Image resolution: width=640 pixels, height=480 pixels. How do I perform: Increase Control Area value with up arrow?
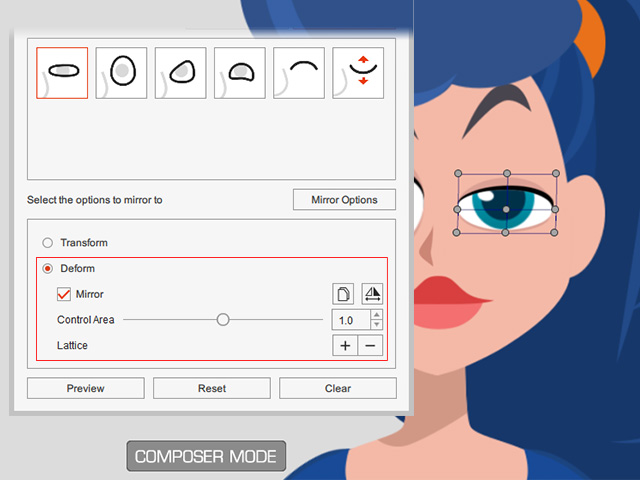pos(376,315)
